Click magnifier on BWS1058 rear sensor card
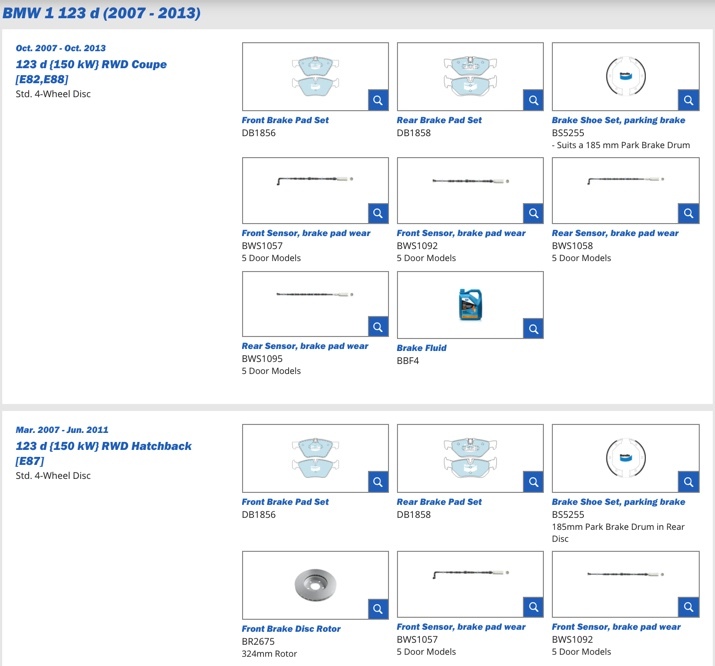 (x=689, y=213)
